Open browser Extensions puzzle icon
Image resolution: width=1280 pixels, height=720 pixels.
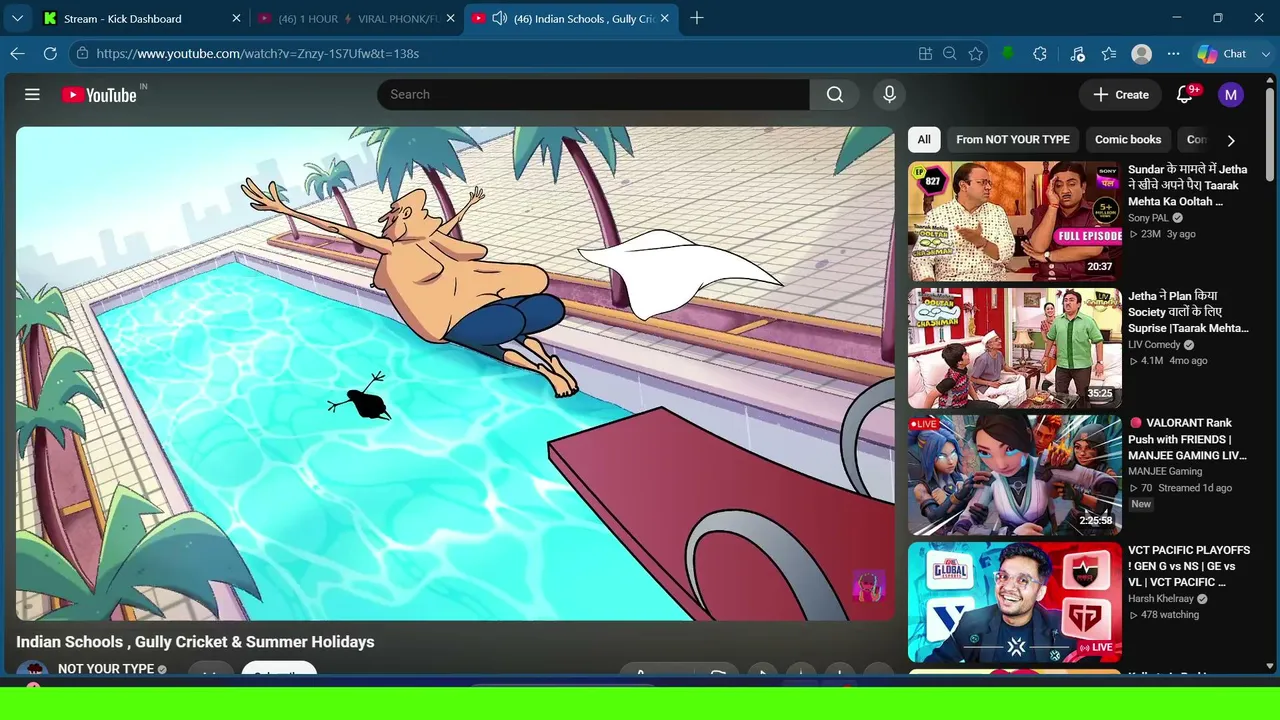click(x=1040, y=54)
